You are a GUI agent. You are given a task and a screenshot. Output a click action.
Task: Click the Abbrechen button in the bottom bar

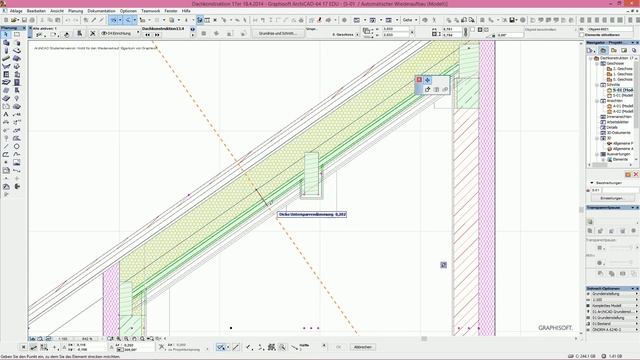pyautogui.click(x=363, y=347)
